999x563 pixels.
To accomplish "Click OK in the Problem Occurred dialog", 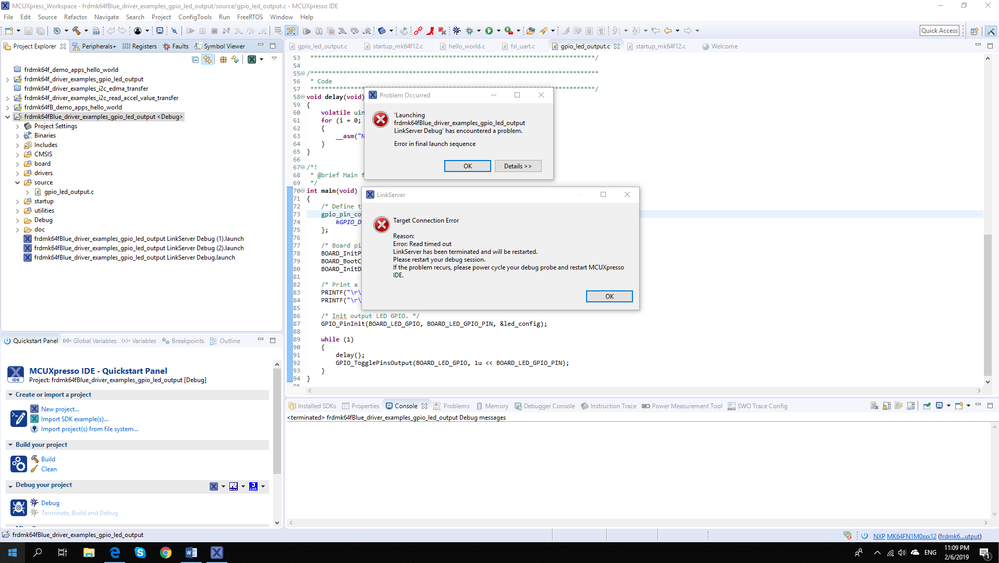I will tap(468, 166).
